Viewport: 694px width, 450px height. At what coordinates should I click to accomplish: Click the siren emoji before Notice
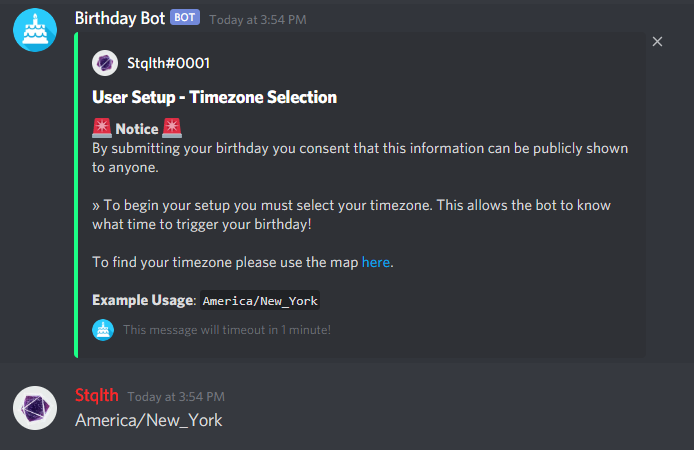tap(102, 128)
